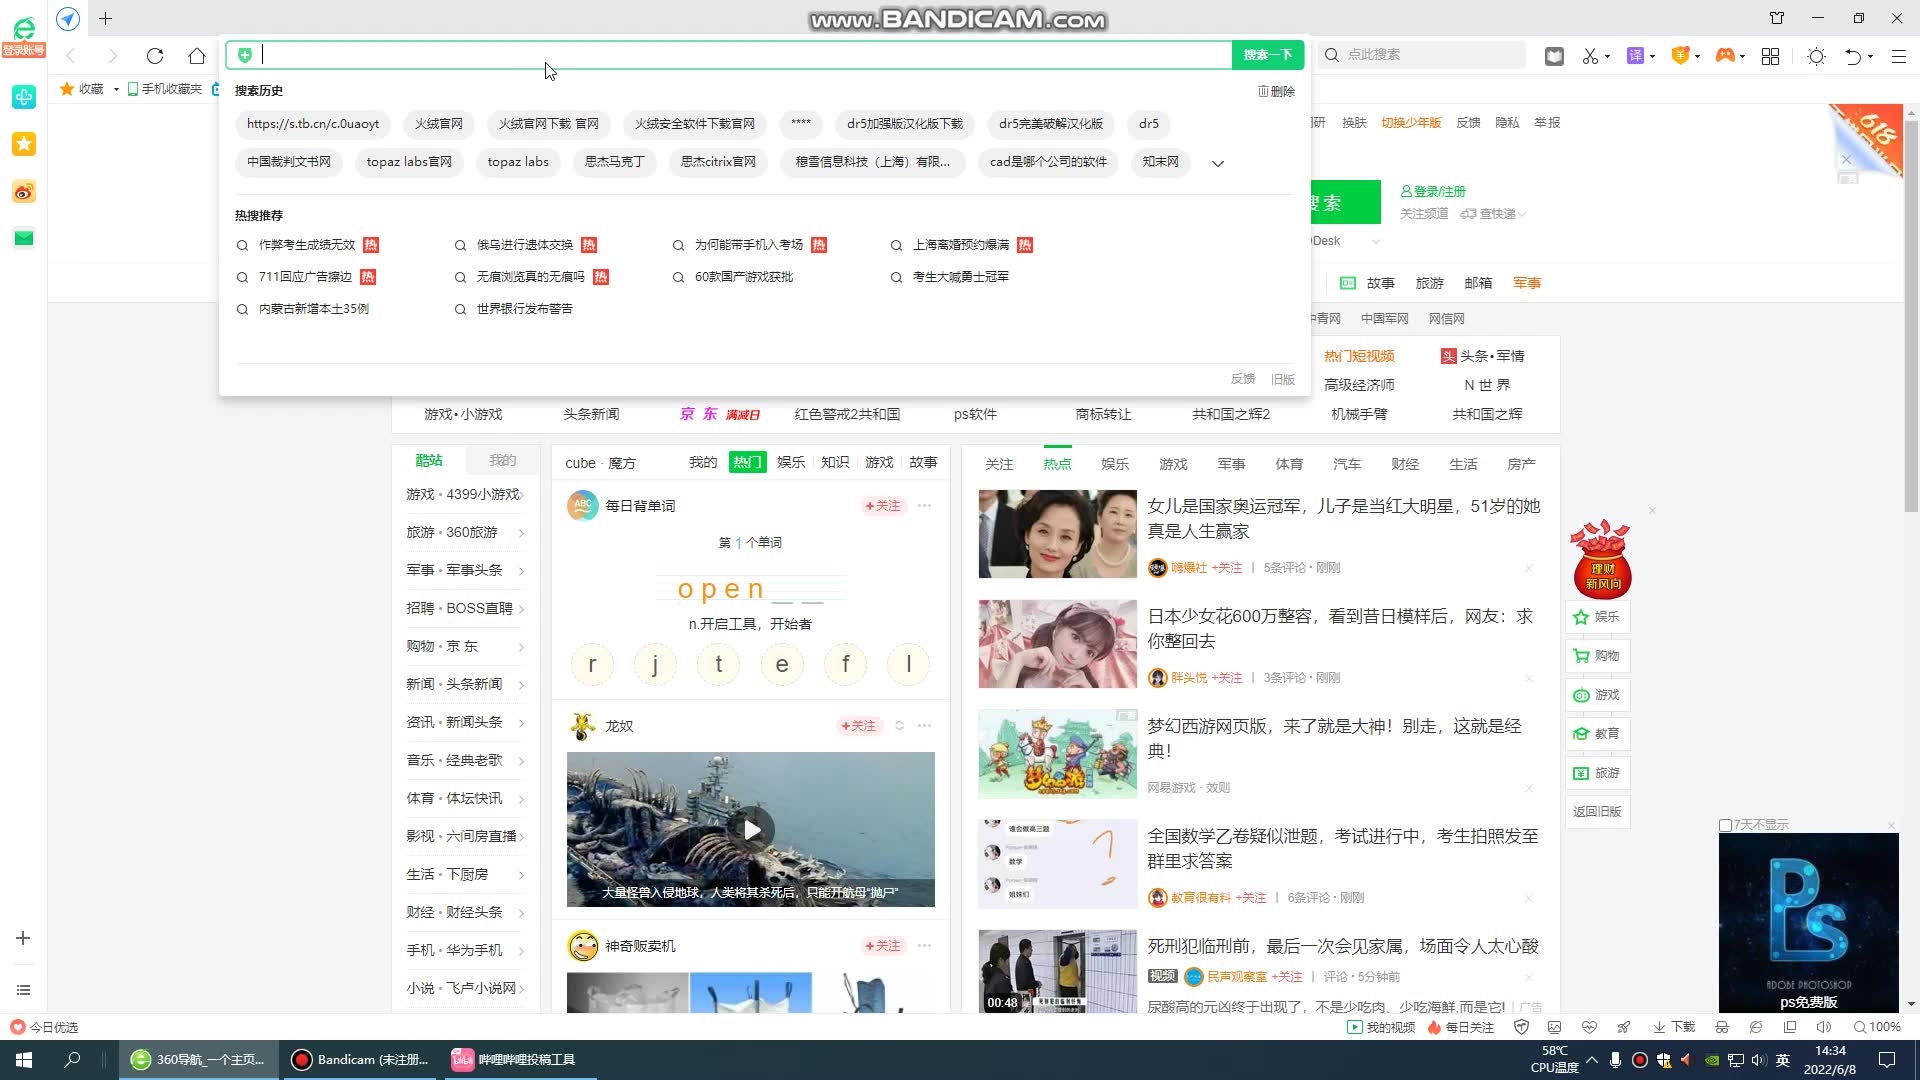Open Windows taskbar search
Screen dimensions: 1920x1080
(72, 1060)
